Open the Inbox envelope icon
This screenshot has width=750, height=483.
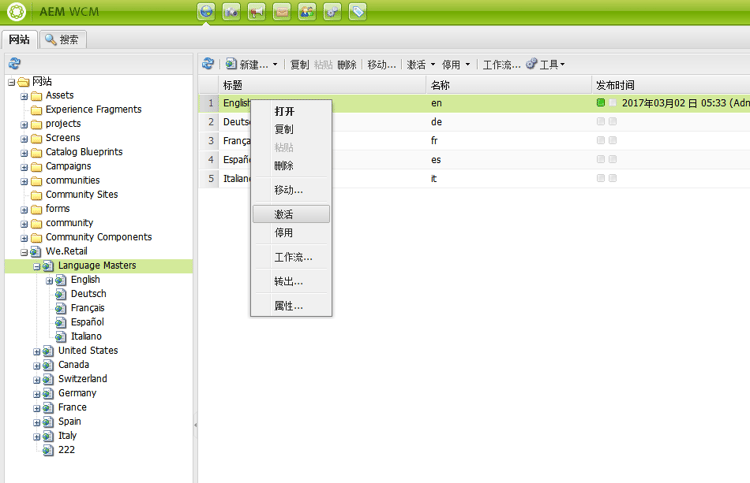pos(282,11)
